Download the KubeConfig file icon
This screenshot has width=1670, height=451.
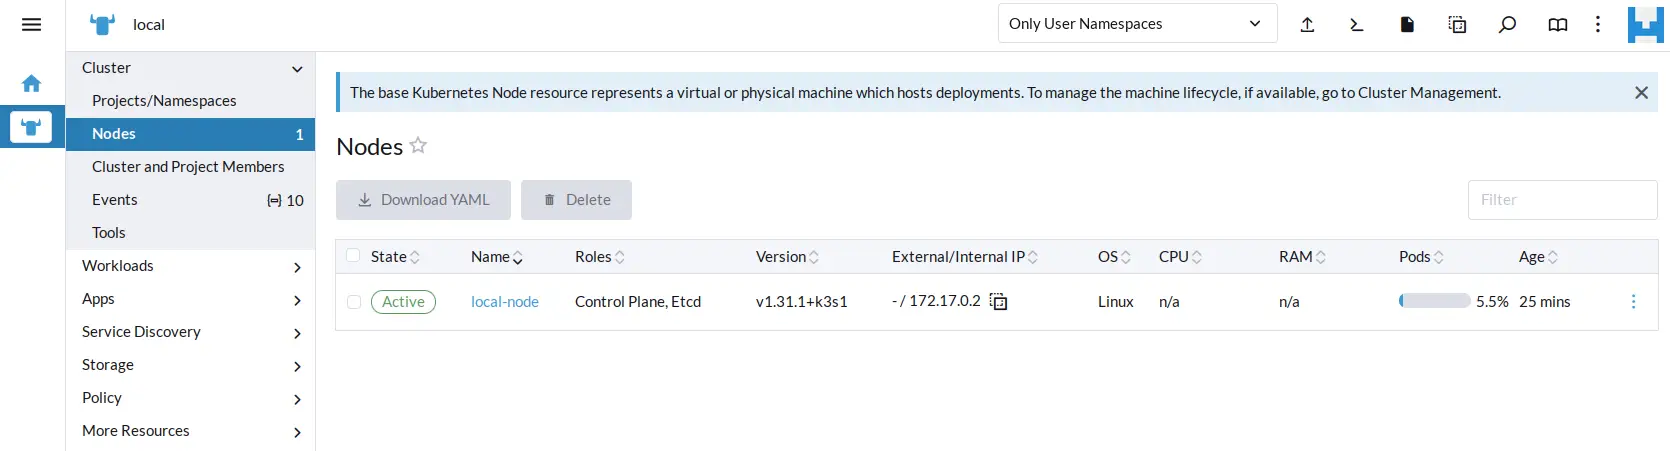pos(1407,25)
